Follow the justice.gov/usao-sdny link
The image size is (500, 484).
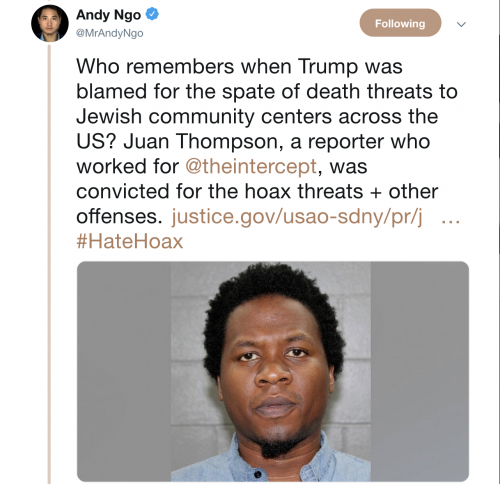click(x=297, y=216)
